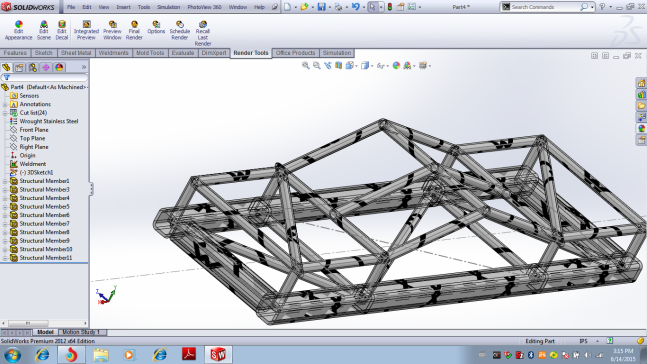The image size is (647, 364).
Task: Open the File Explorer task pane tab
Action: click(x=641, y=106)
